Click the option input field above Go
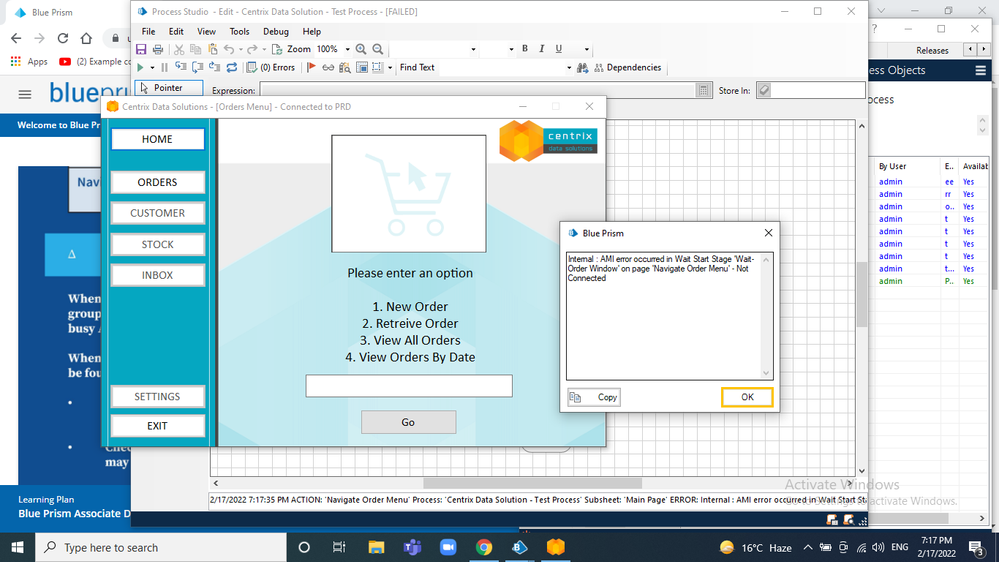Screen dimensions: 999x562 coord(409,386)
